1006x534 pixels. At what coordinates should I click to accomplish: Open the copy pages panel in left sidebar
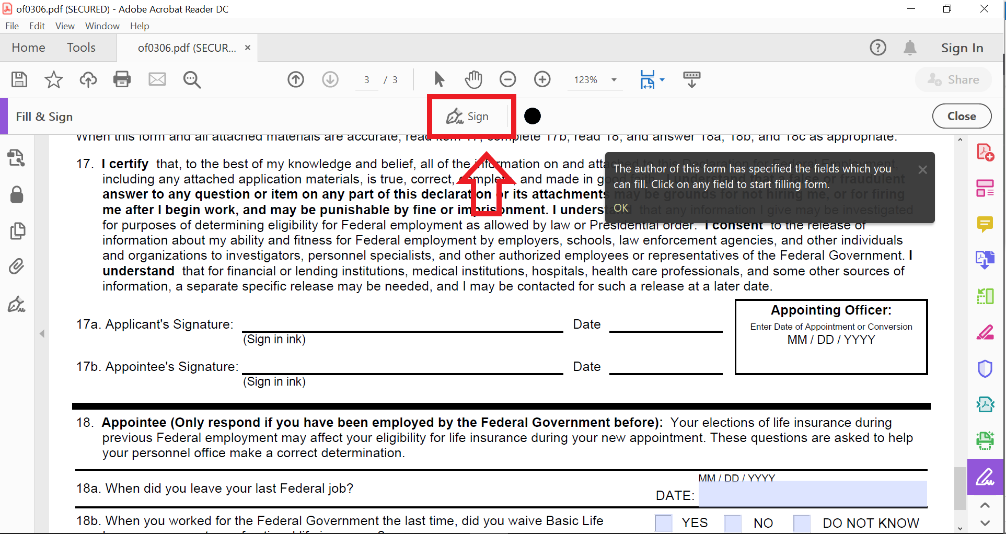coord(17,231)
